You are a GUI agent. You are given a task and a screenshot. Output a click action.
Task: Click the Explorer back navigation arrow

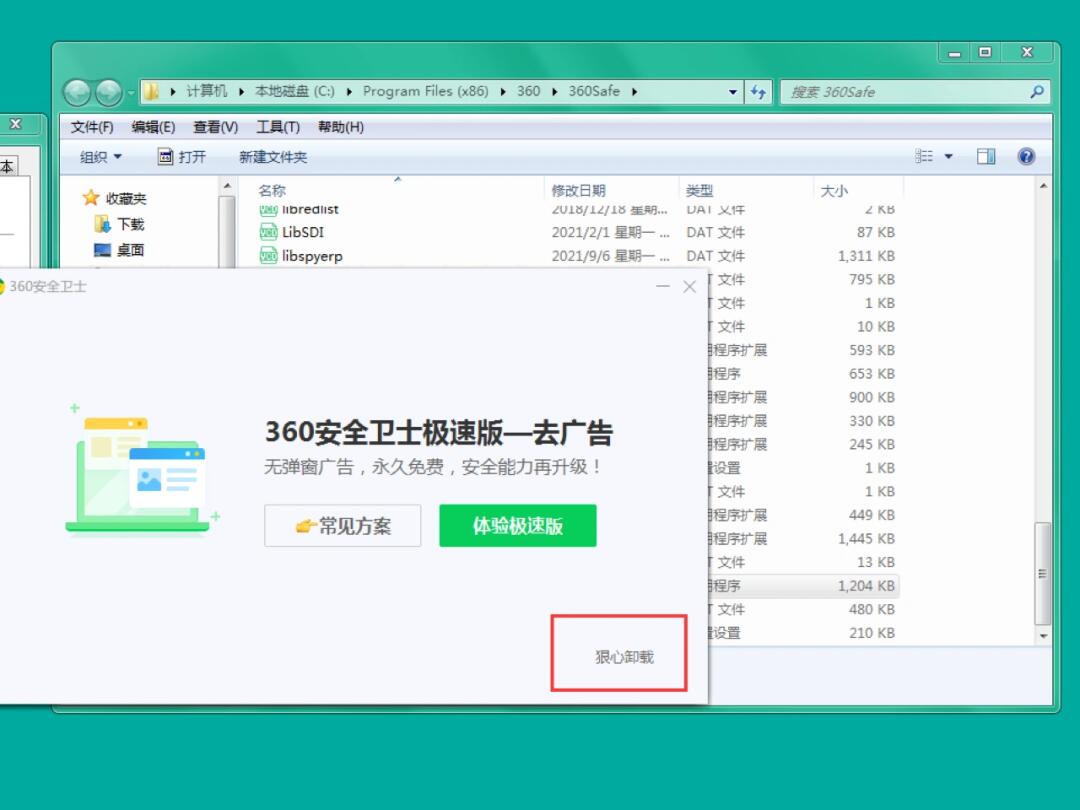[77, 93]
